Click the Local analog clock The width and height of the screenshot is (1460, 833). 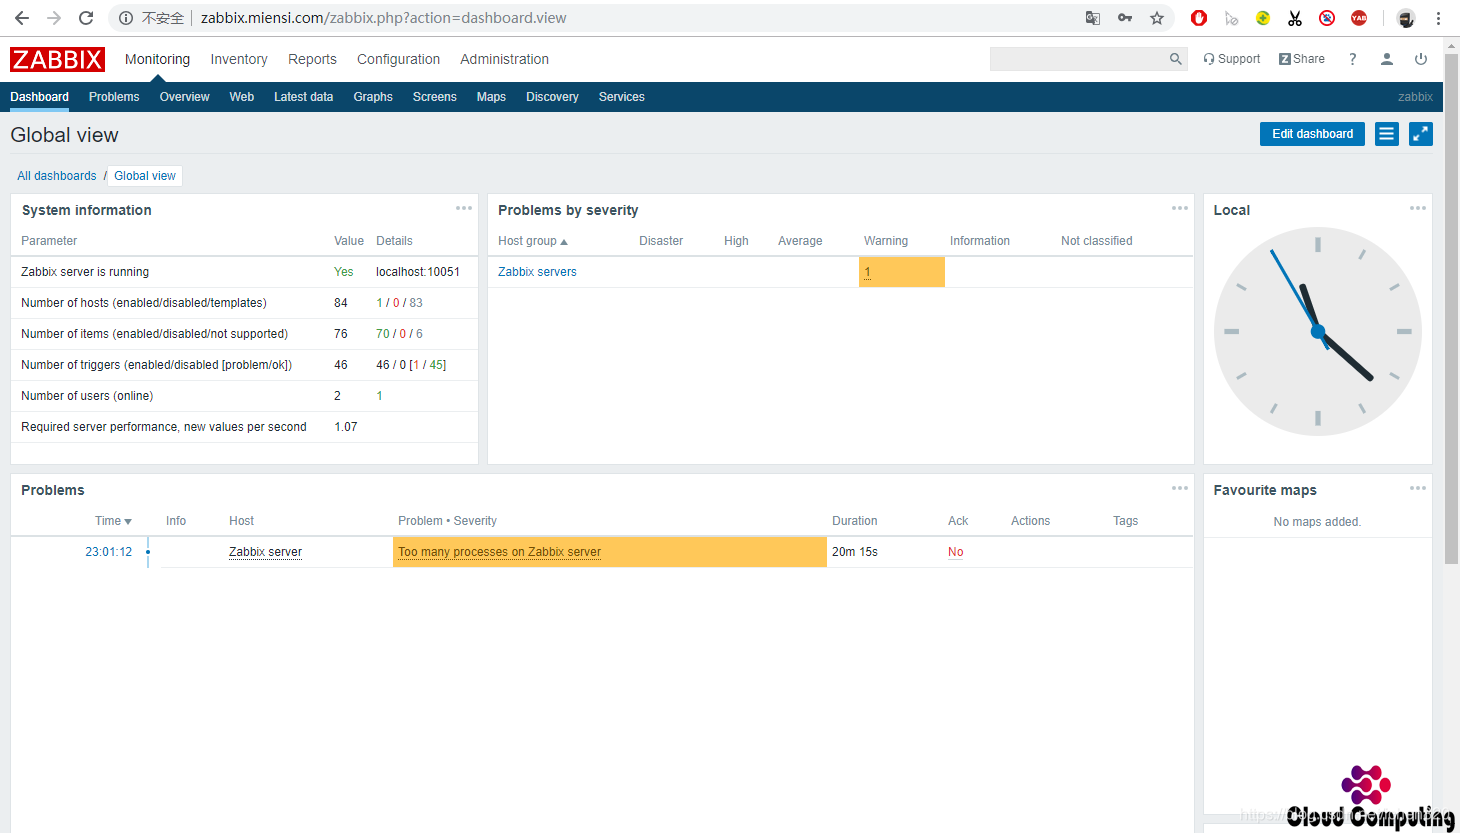[x=1317, y=331]
